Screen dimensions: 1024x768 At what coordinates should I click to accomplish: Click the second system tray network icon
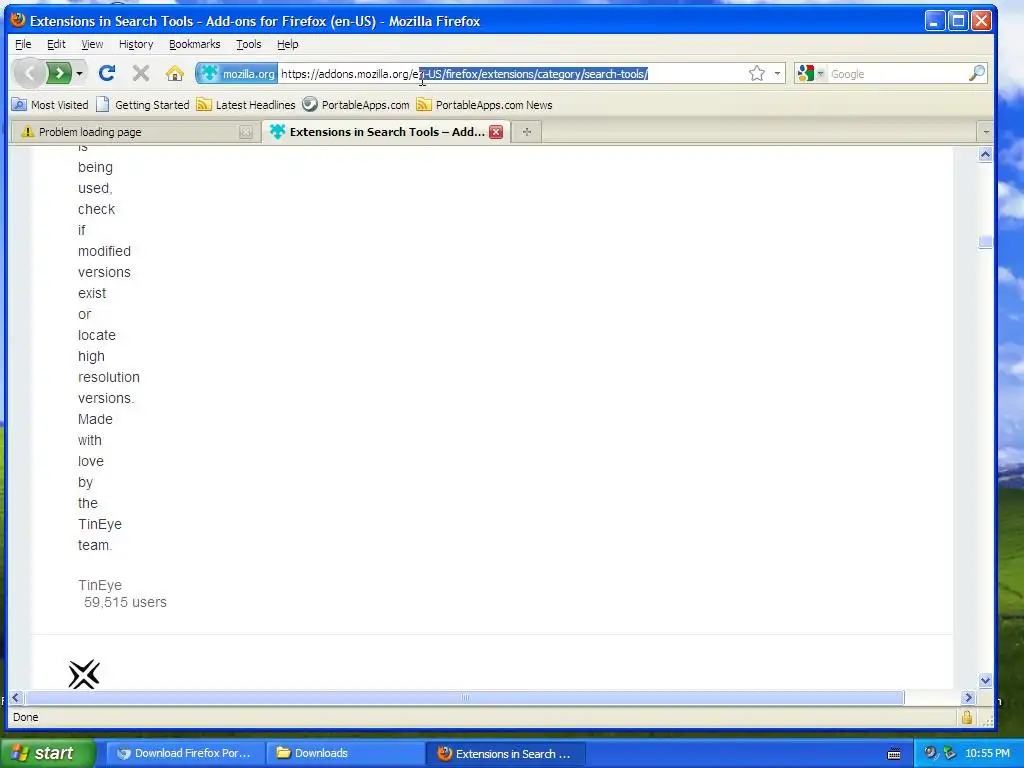click(x=948, y=753)
